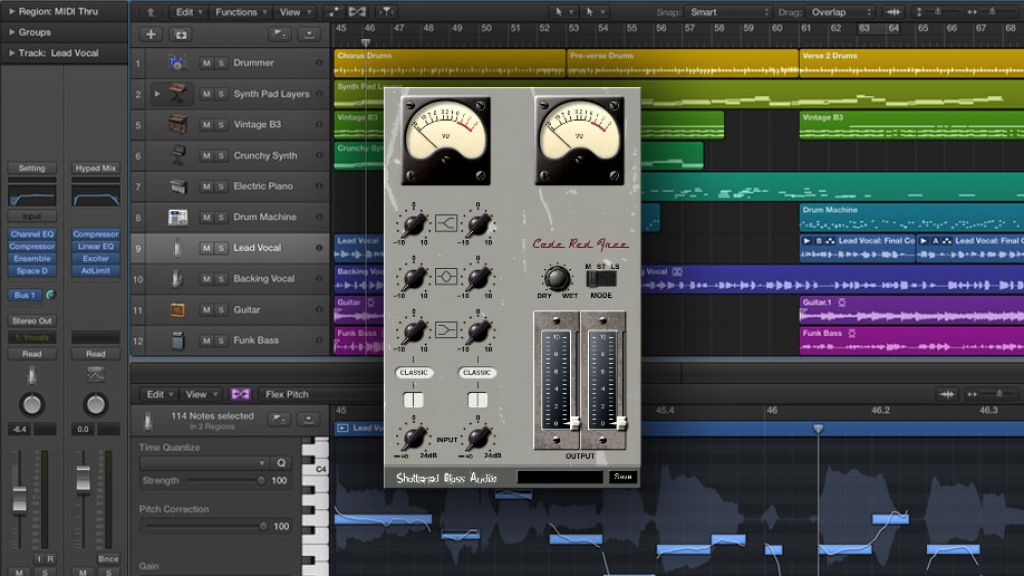Open the left pointer tool dropdown
The height and width of the screenshot is (576, 1024).
click(563, 12)
